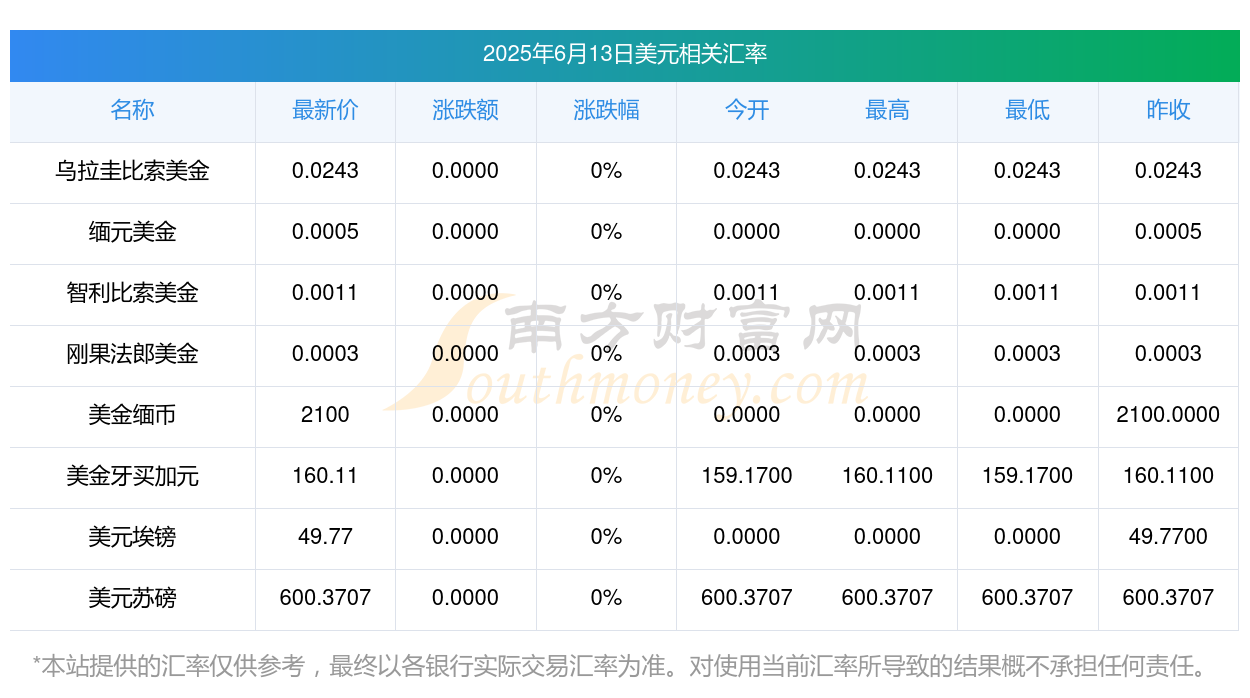Click 昨收 0.0011 in 智利比索美金 row
The width and height of the screenshot is (1250, 698).
1168,293
